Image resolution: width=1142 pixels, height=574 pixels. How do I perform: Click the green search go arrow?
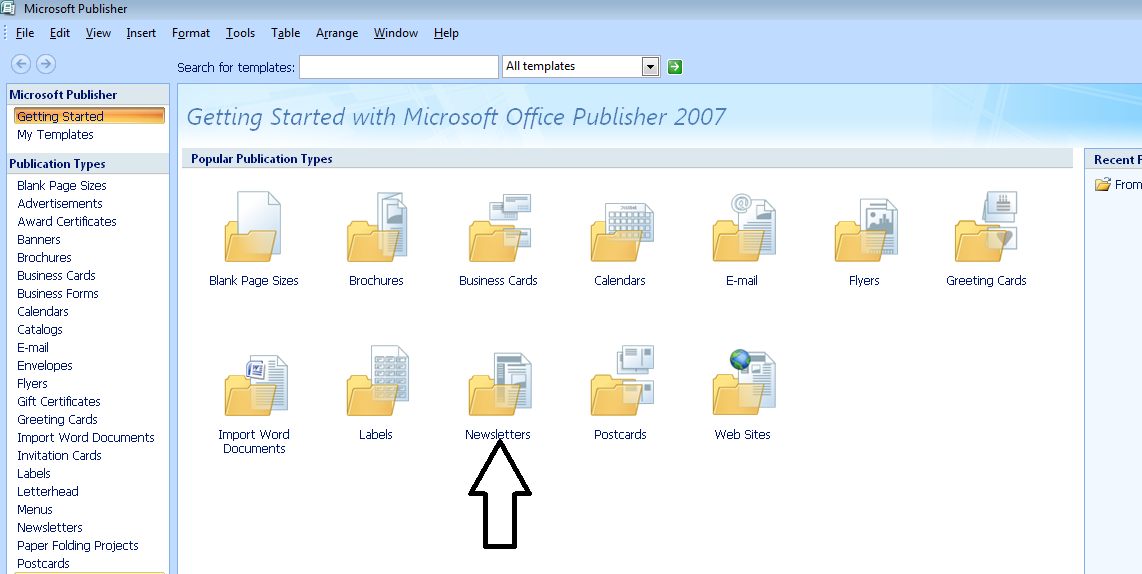tap(675, 67)
